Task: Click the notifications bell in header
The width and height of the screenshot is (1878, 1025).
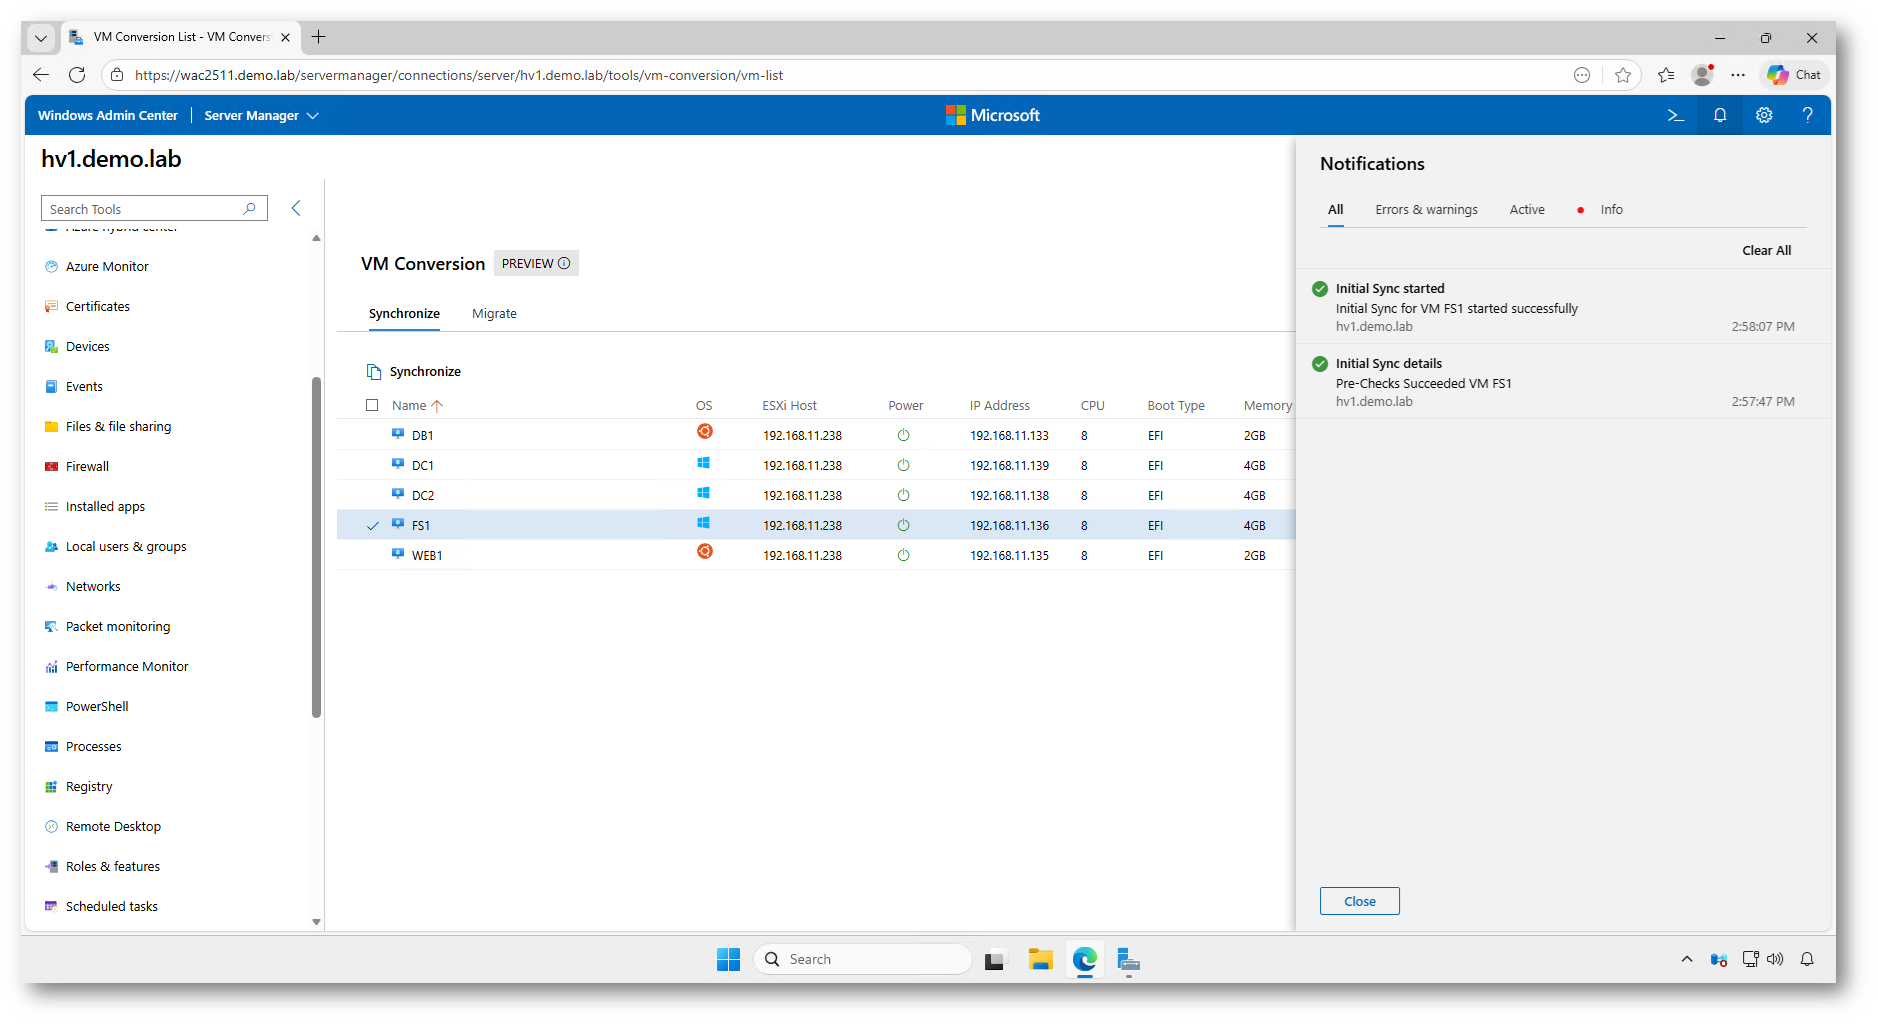Action: [1719, 115]
